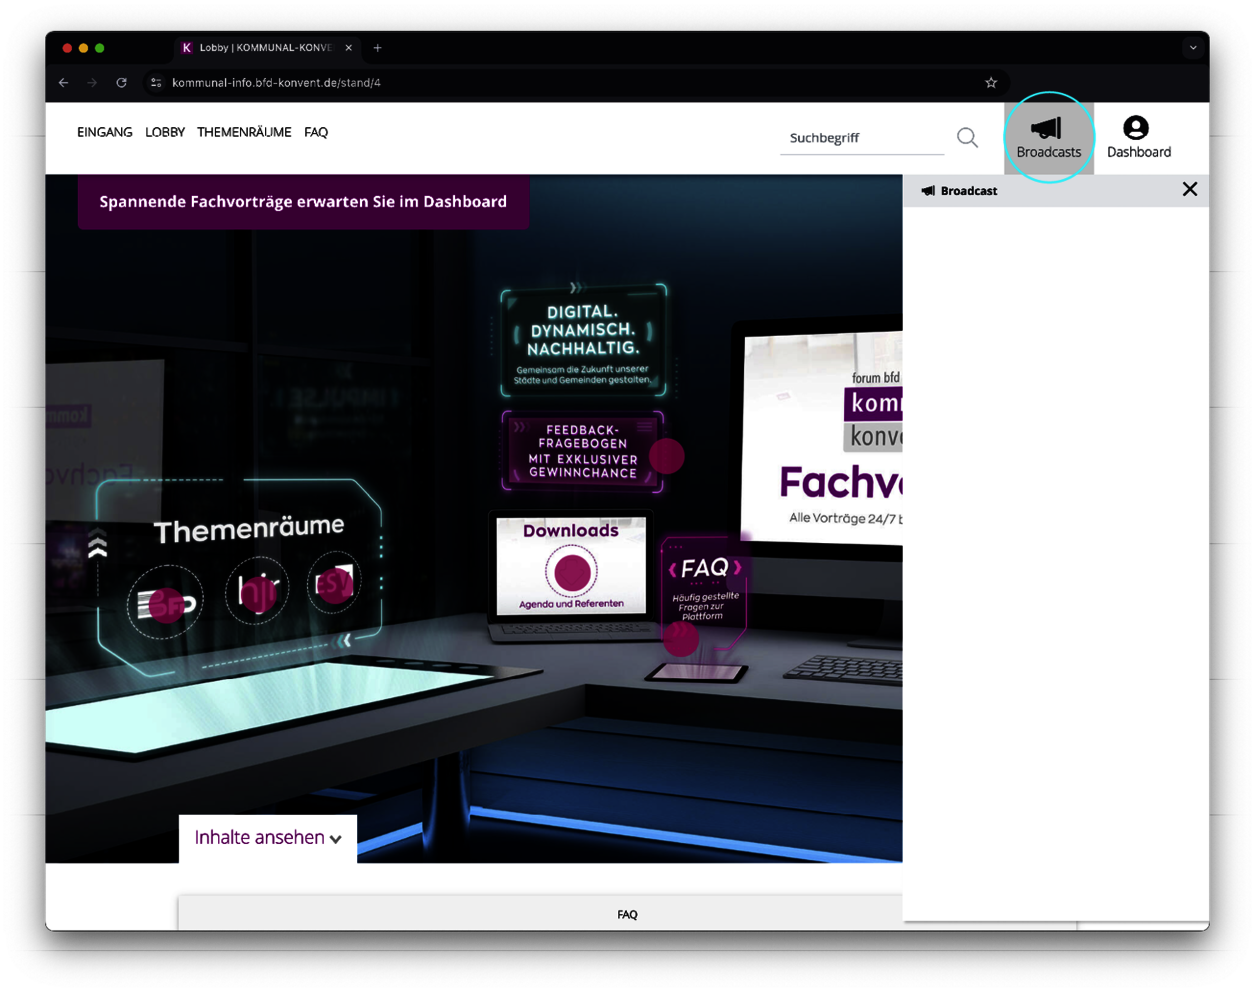Open the Dashboard user profile
Screen dimensions: 1255x992
click(x=1138, y=138)
